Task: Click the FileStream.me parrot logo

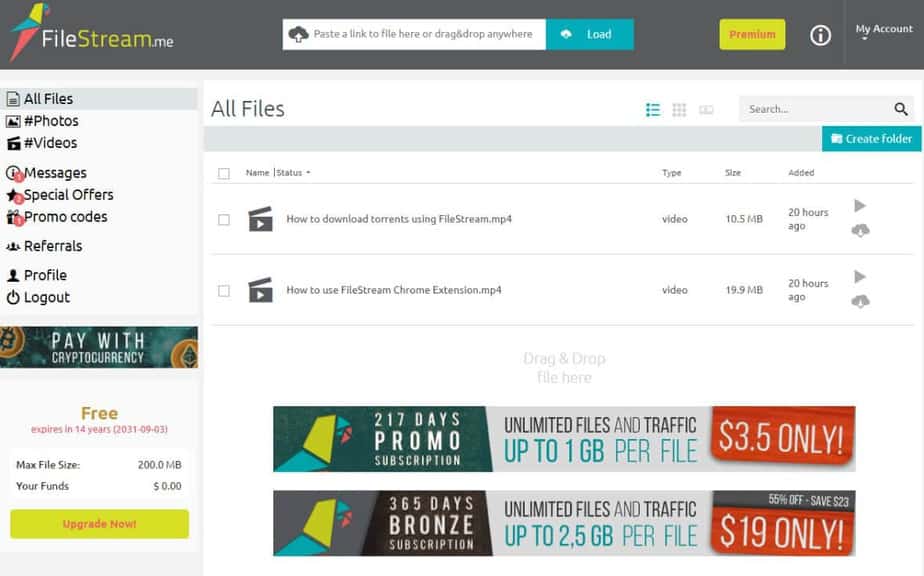Action: [91, 33]
